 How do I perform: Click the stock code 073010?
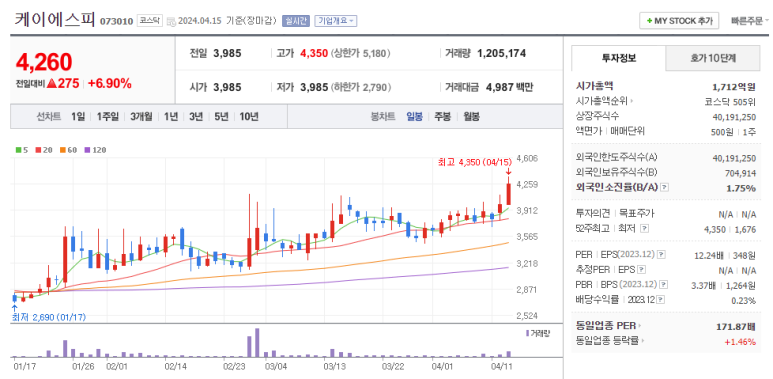tap(116, 22)
